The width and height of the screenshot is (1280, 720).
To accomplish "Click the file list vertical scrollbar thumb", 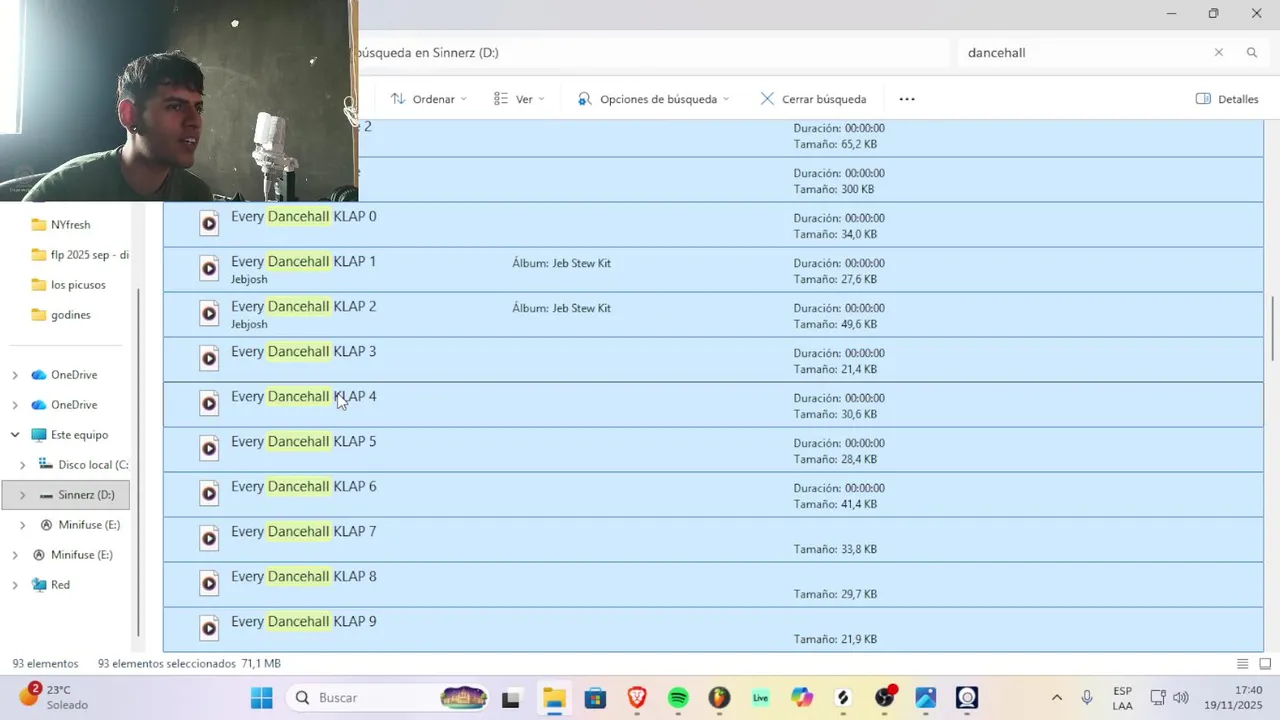I will point(1273,328).
